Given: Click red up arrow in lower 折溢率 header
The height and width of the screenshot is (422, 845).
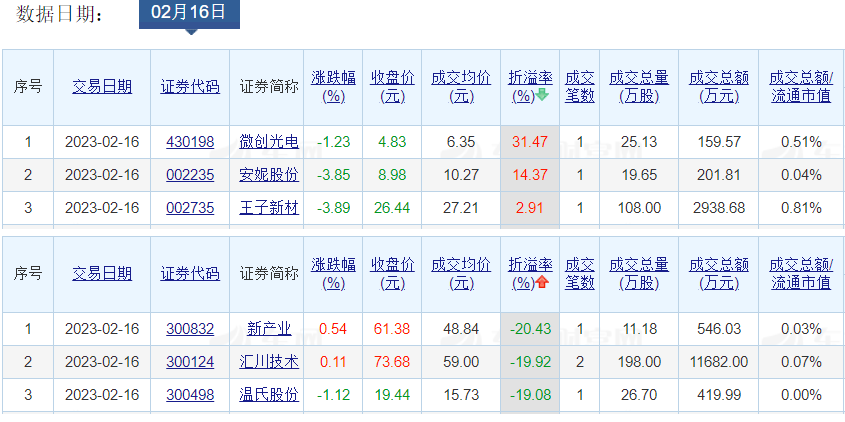Looking at the screenshot, I should pyautogui.click(x=542, y=283).
